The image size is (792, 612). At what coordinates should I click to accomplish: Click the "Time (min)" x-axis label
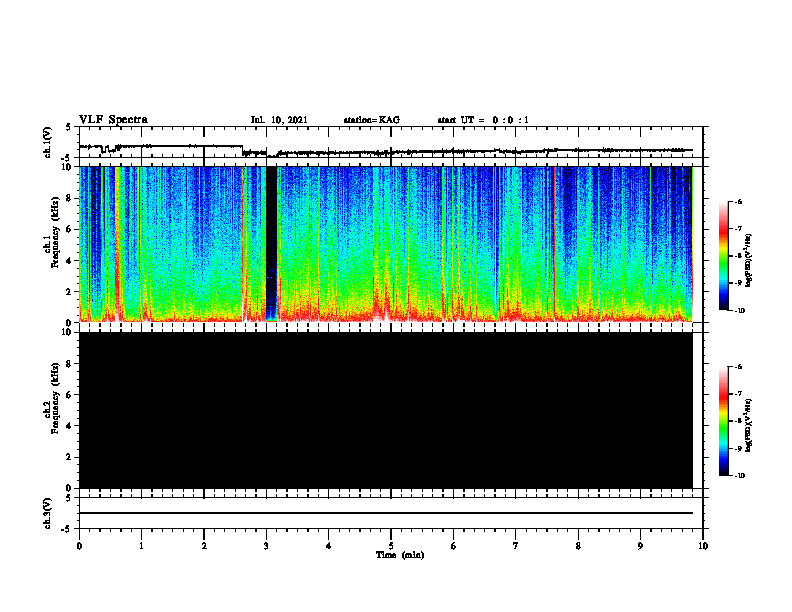[400, 555]
